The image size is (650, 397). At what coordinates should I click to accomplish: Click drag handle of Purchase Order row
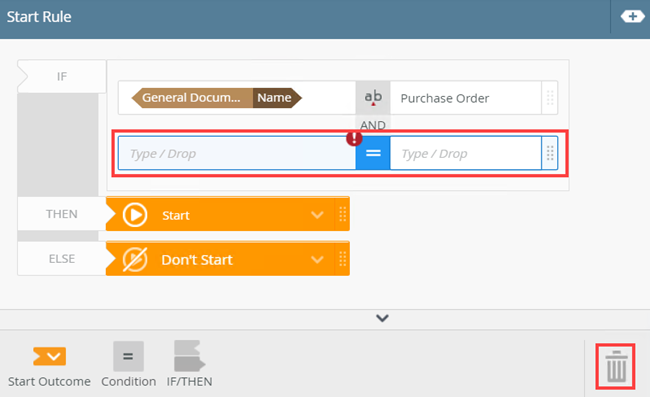pyautogui.click(x=550, y=98)
